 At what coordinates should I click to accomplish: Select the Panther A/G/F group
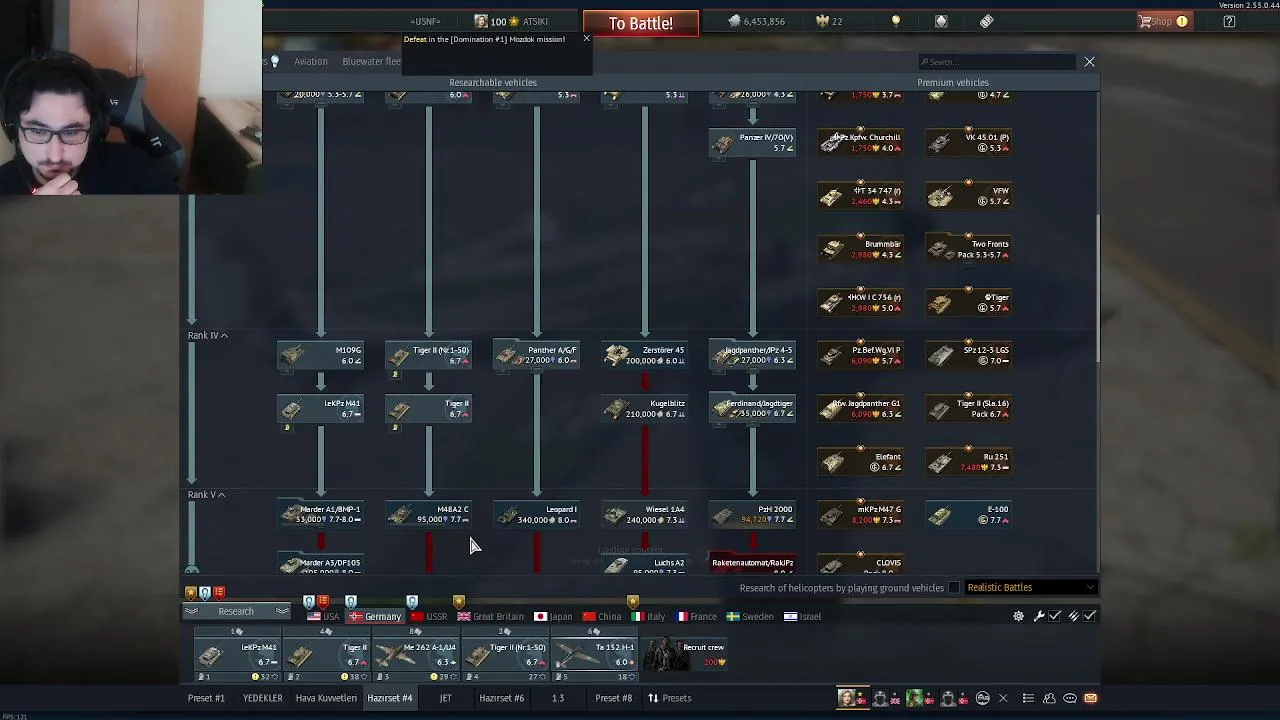pyautogui.click(x=537, y=355)
